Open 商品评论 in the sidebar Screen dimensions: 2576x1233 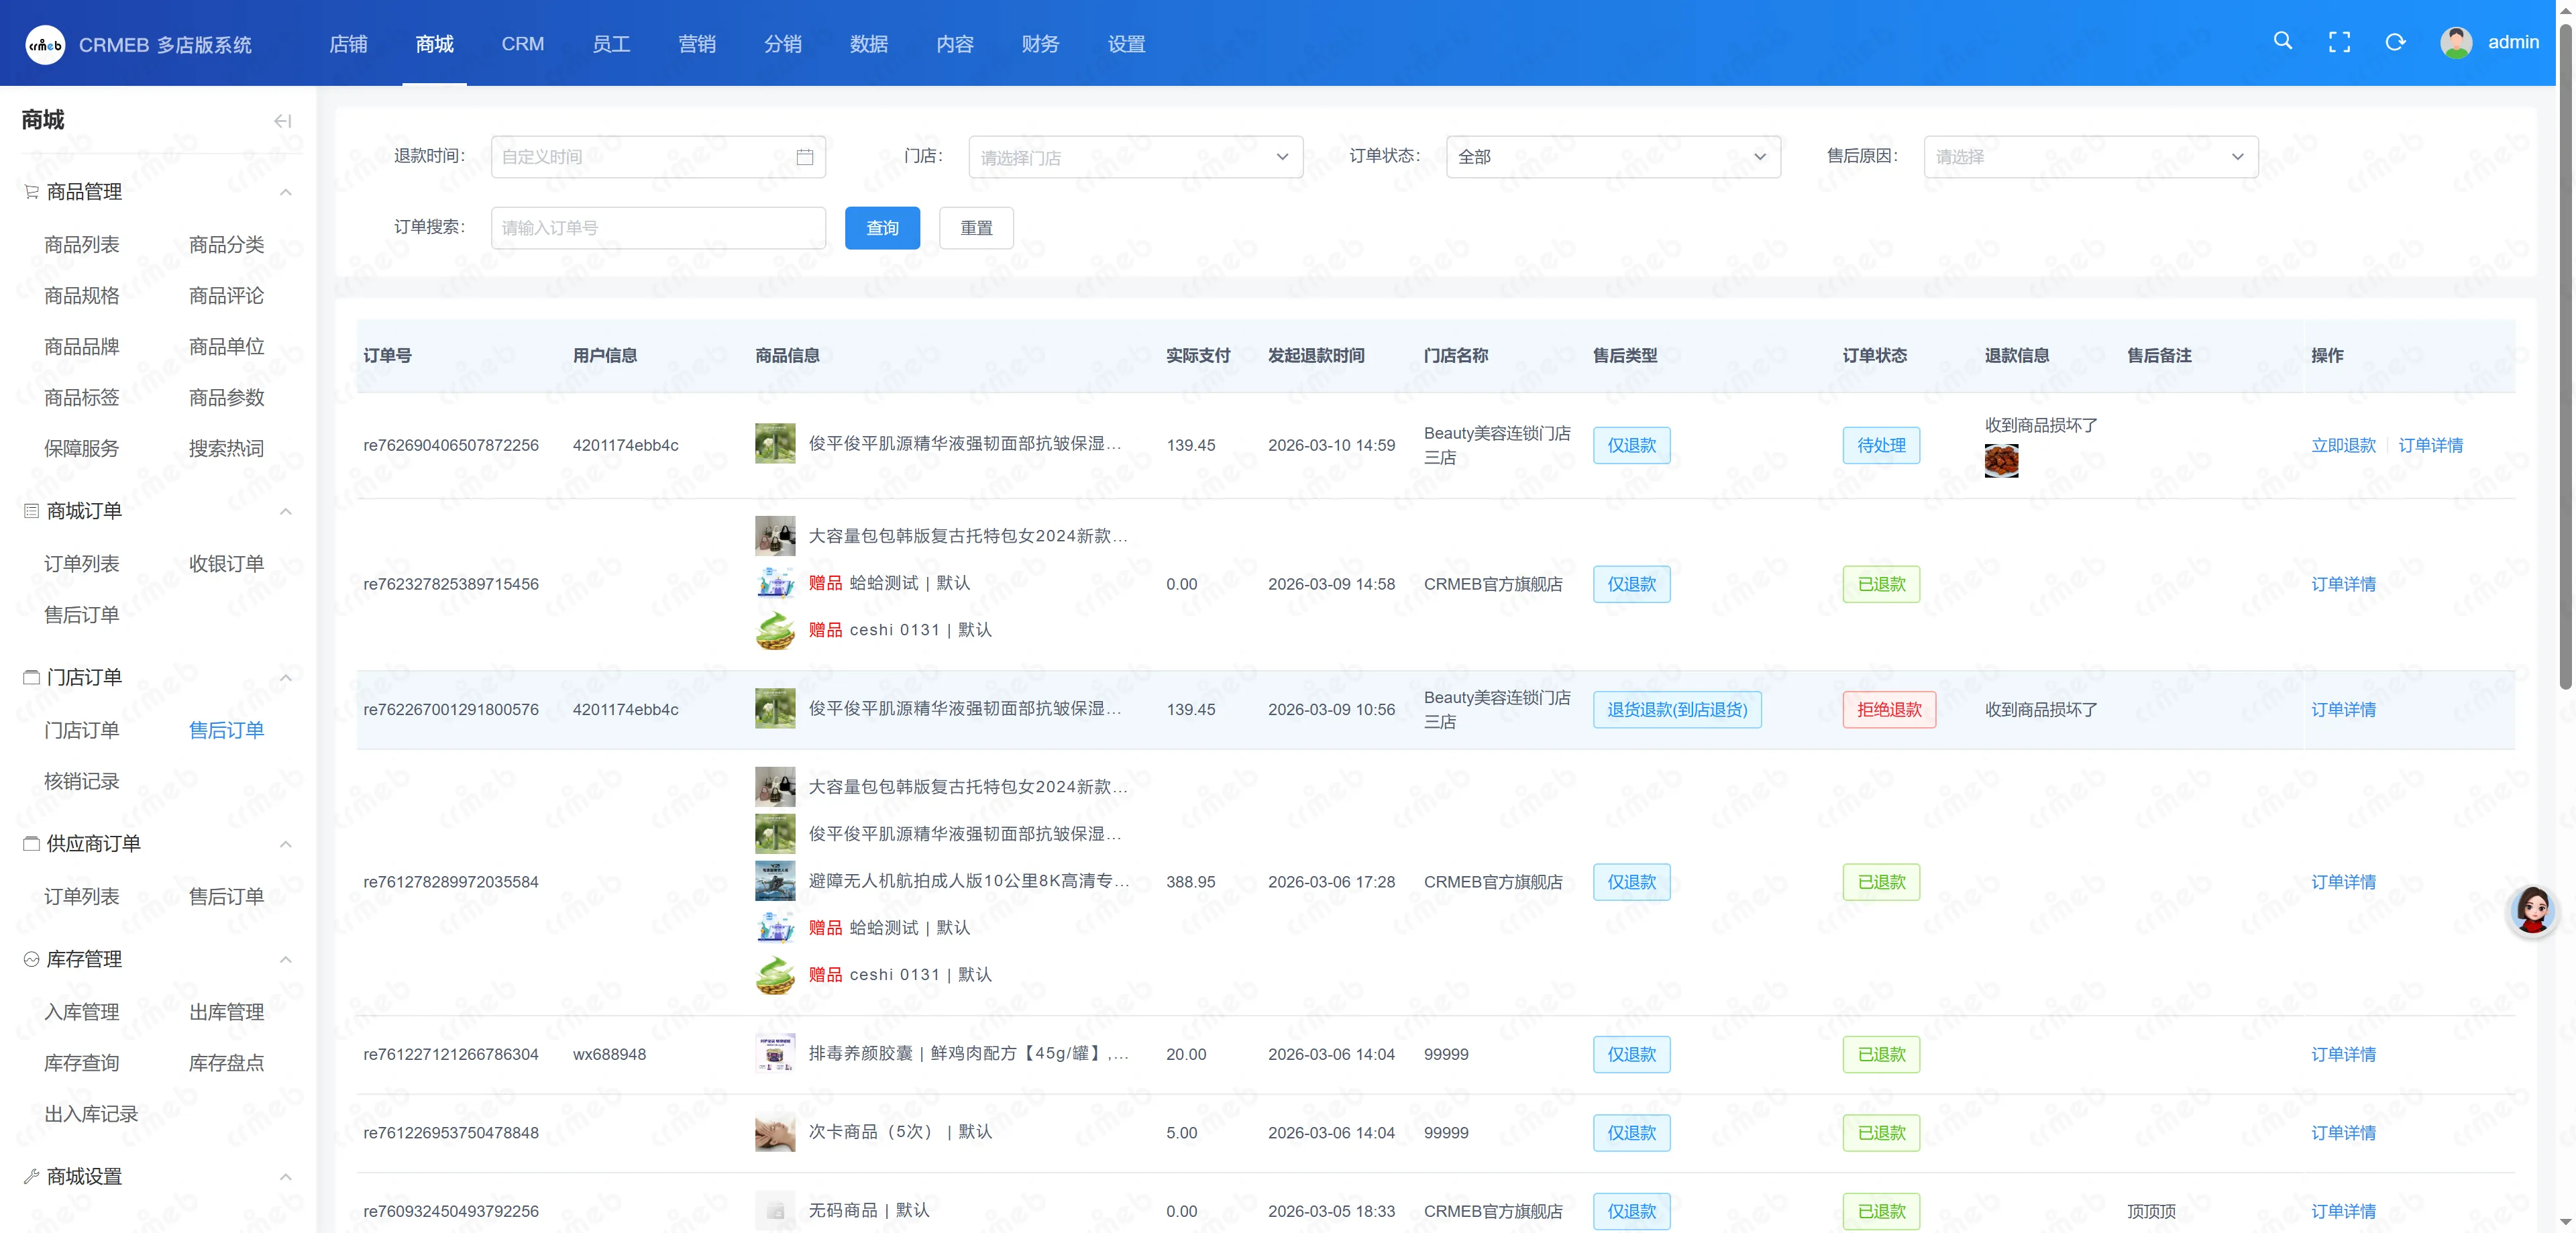tap(227, 295)
